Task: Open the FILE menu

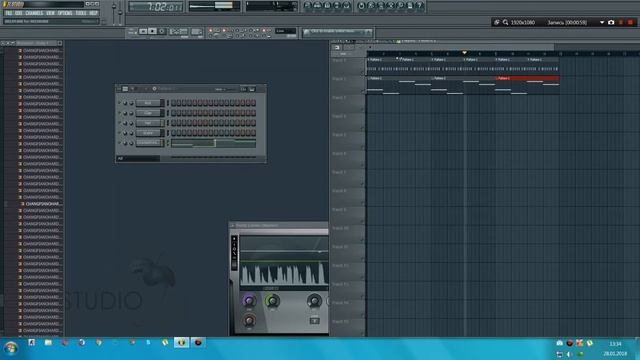Action: [9, 13]
